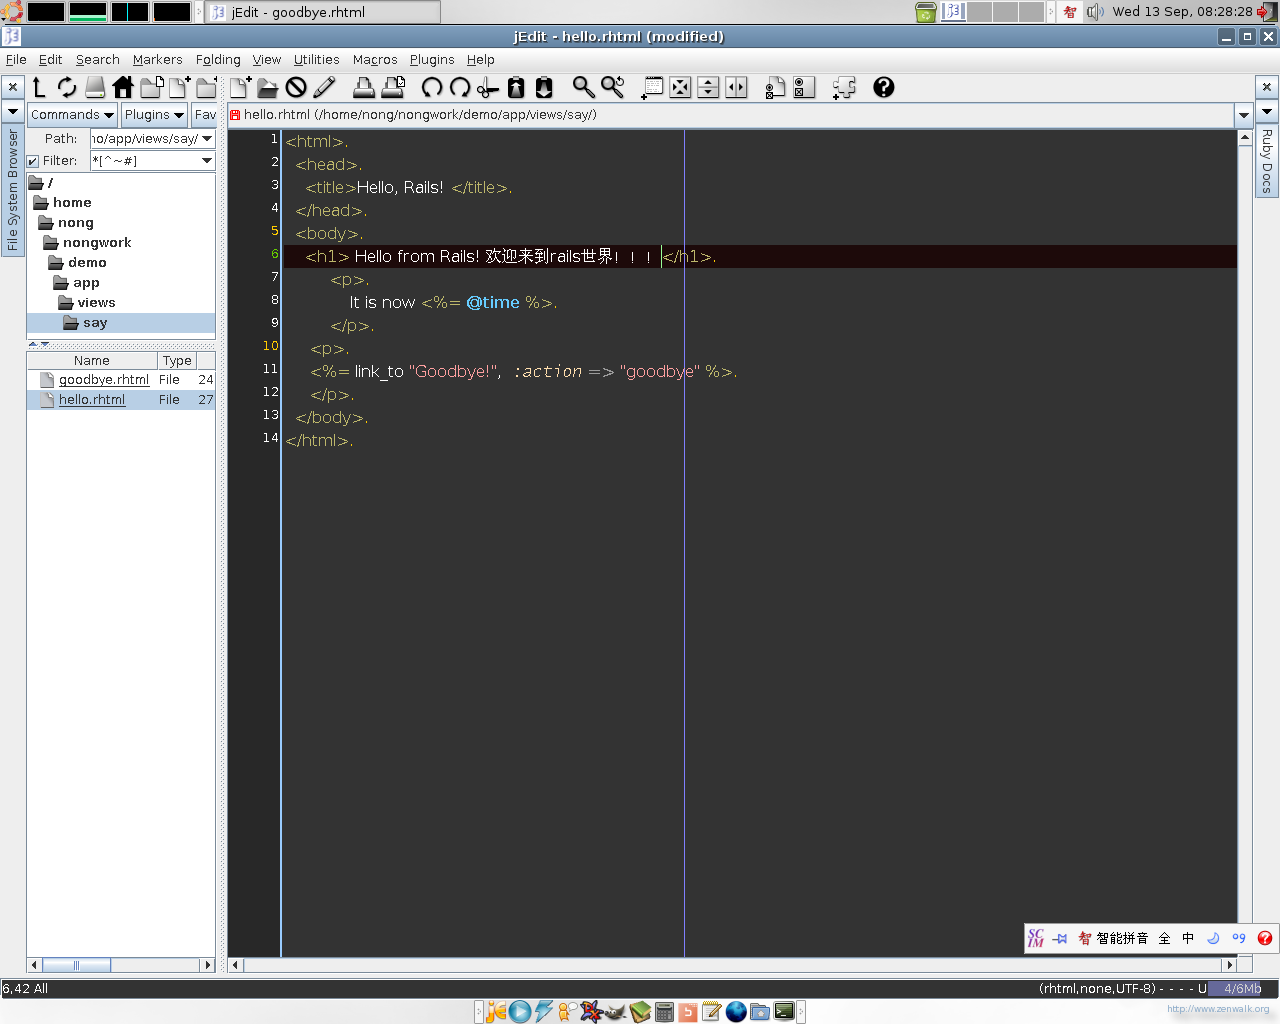Click the save pencil icon

coord(324,87)
